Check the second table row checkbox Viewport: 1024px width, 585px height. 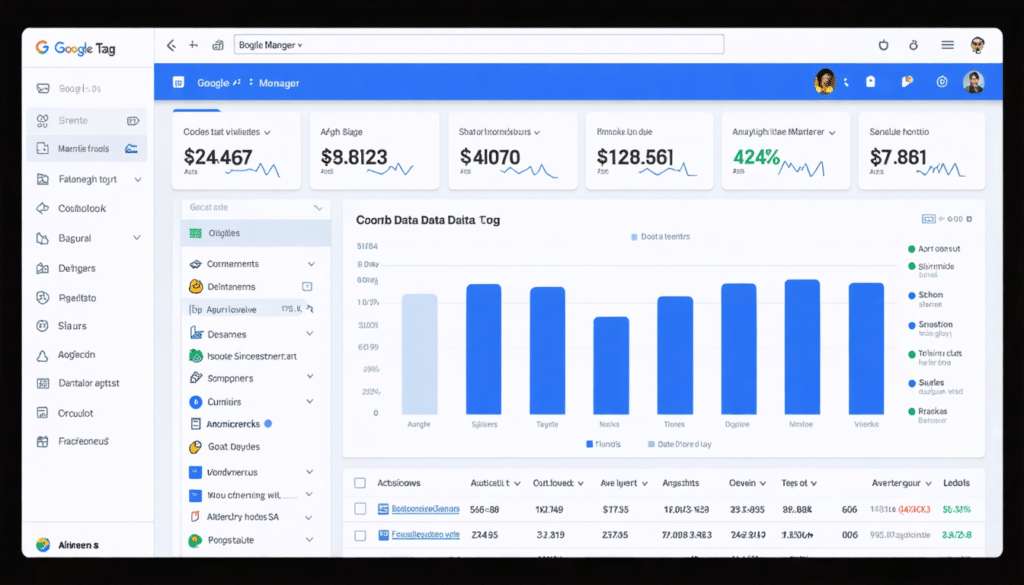pyautogui.click(x=360, y=535)
